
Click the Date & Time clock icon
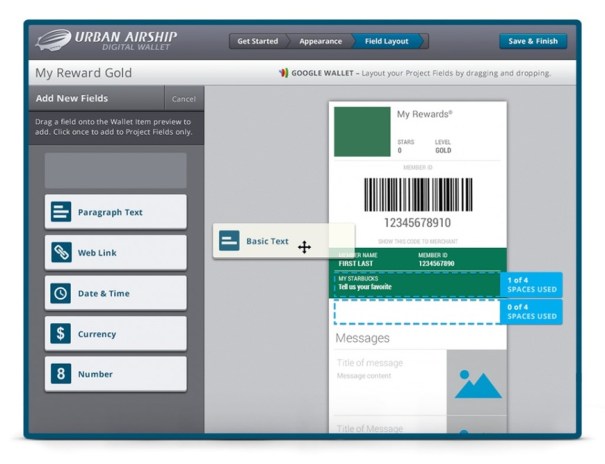[x=61, y=294]
